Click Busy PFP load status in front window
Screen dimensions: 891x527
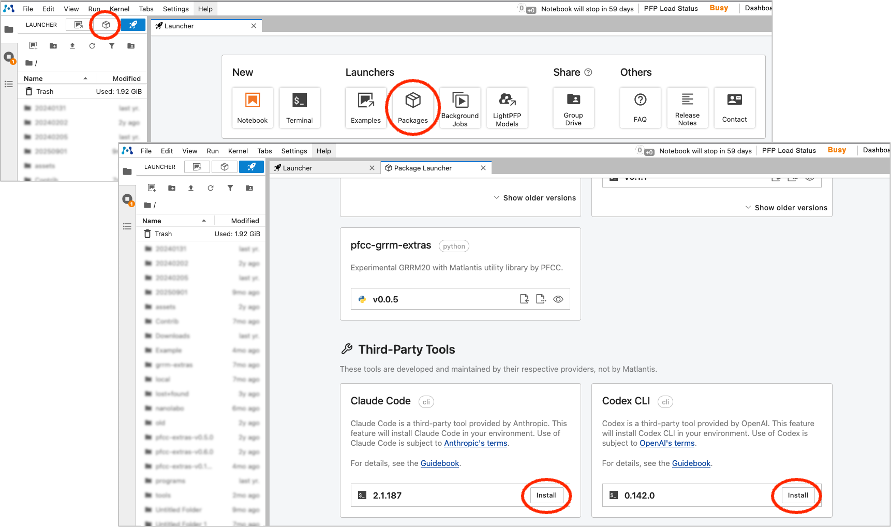tap(836, 150)
